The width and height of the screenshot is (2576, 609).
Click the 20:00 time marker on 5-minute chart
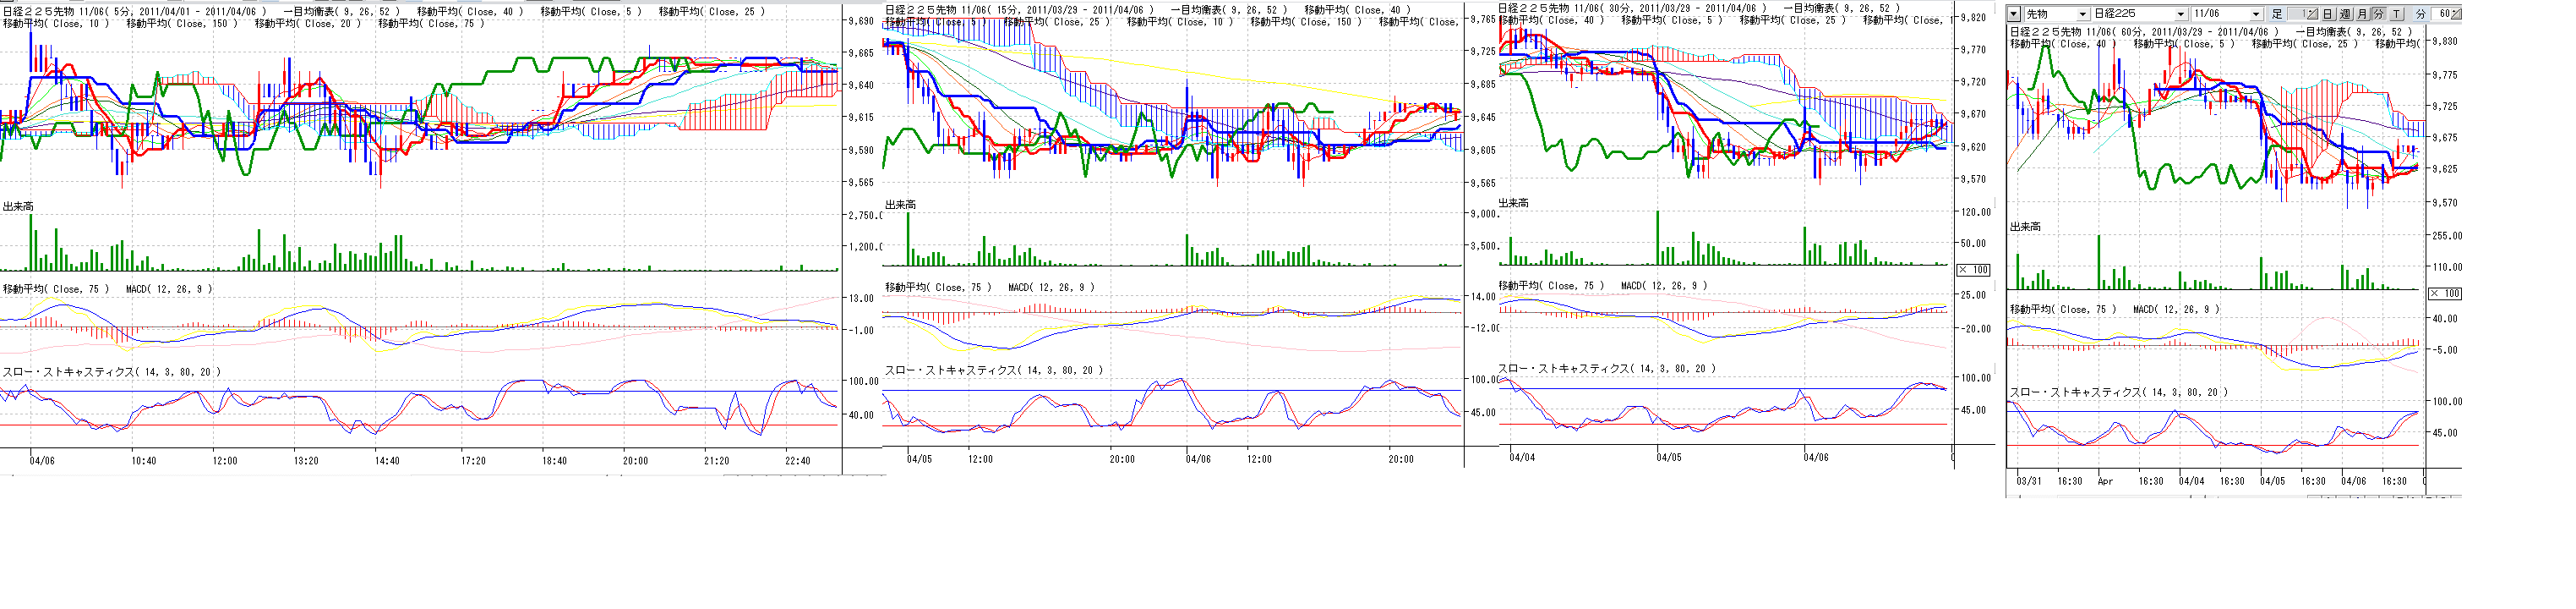(x=635, y=461)
